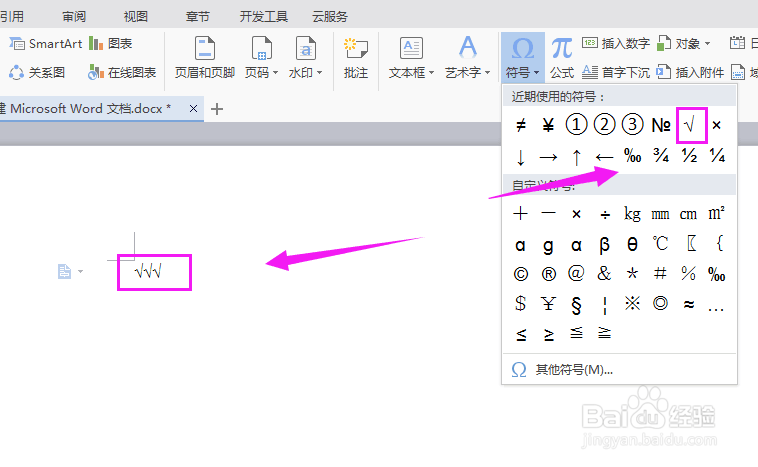Expand the 文本框 text box dropdown

431,73
